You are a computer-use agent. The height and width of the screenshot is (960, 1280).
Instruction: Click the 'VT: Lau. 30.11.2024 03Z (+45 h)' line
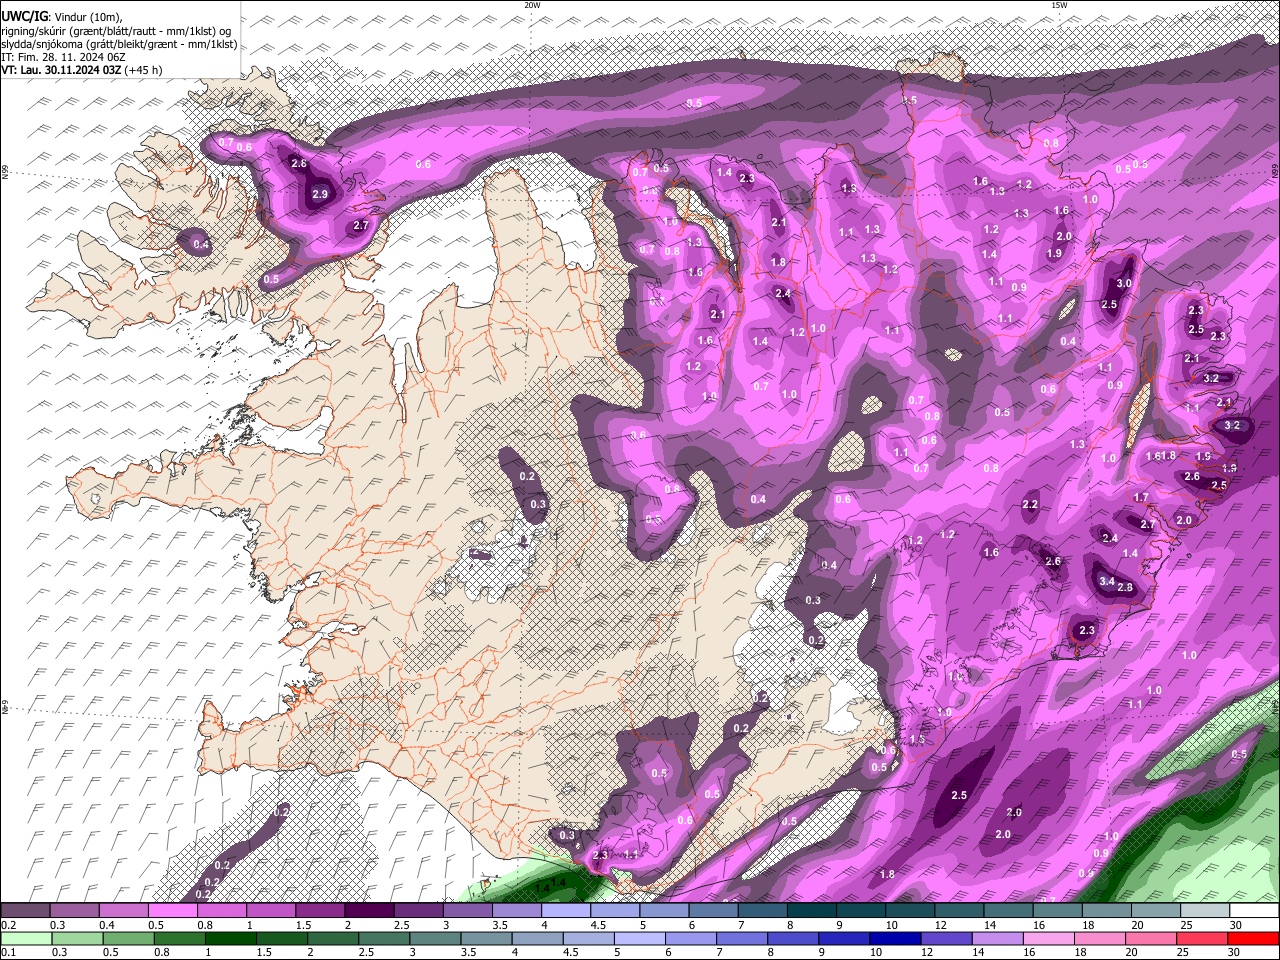pyautogui.click(x=82, y=70)
